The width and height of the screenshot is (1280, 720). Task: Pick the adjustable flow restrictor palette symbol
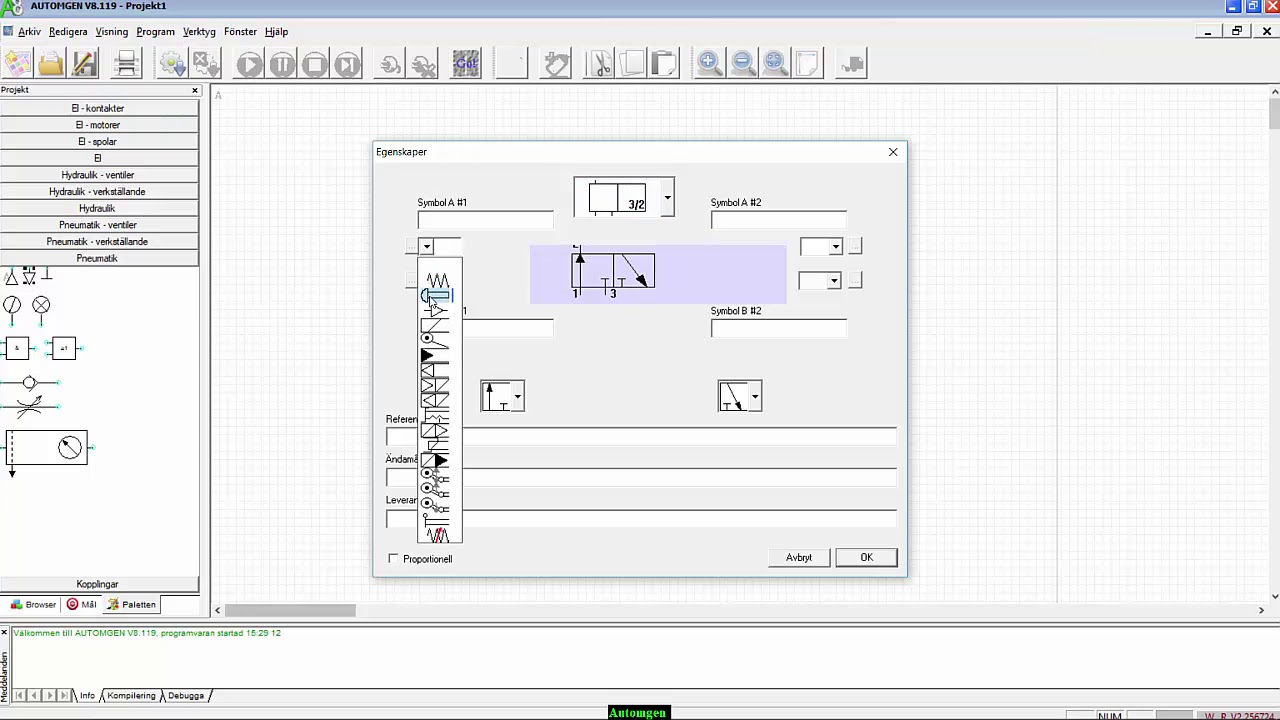30,405
